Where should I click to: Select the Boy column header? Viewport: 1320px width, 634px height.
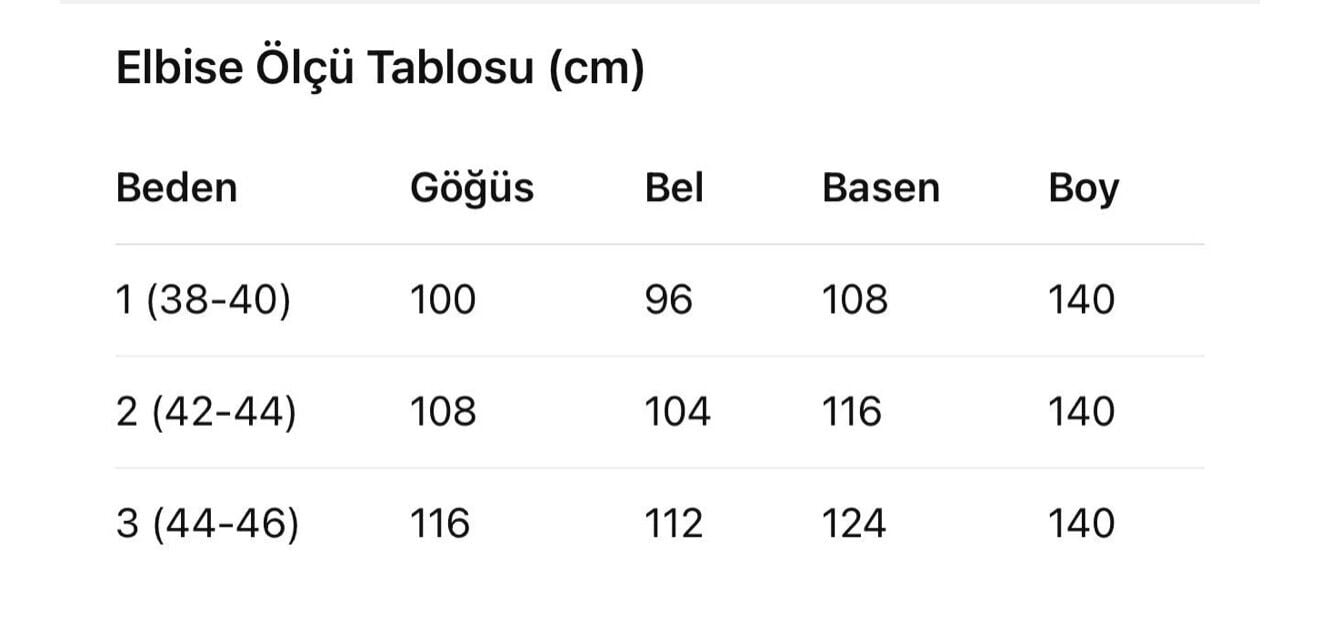pyautogui.click(x=1083, y=189)
